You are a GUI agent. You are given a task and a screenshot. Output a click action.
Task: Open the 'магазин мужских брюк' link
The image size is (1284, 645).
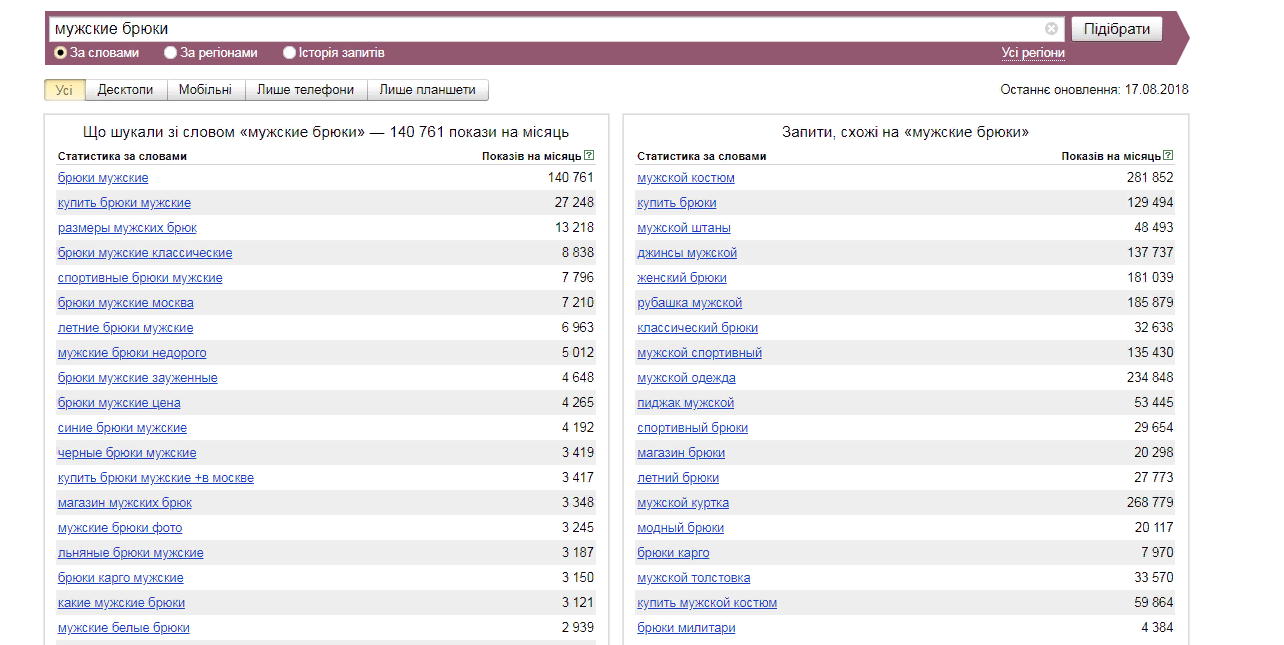coord(125,503)
